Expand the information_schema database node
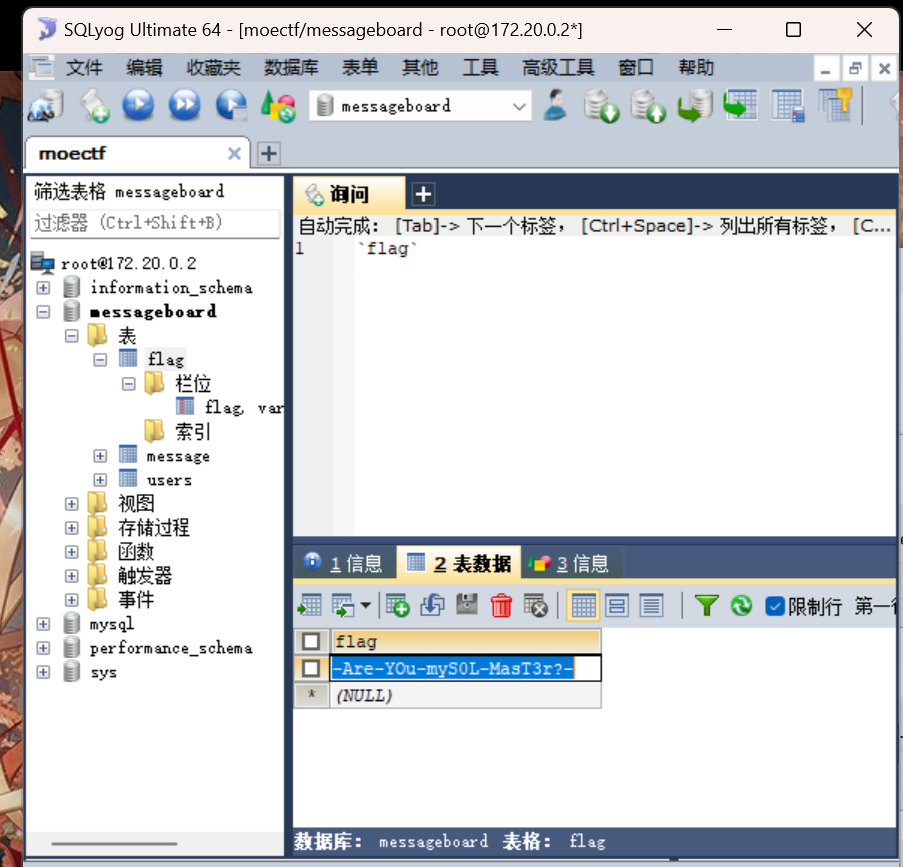The width and height of the screenshot is (903, 867). (x=43, y=287)
